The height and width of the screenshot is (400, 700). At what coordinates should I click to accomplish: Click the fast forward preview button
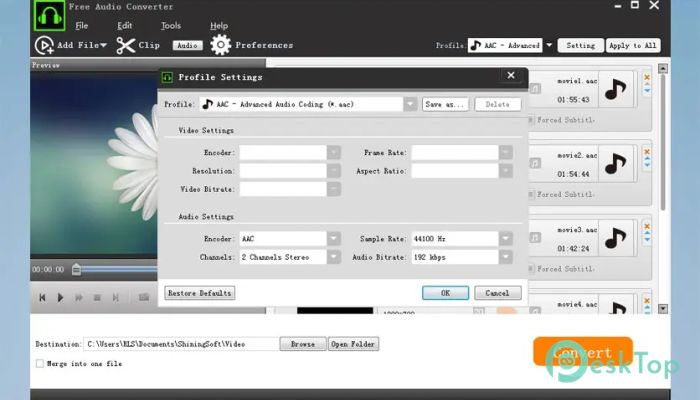click(x=79, y=297)
